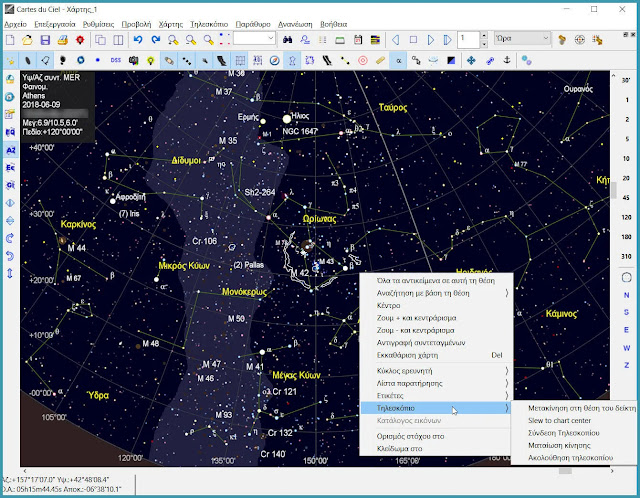The height and width of the screenshot is (498, 640).
Task: Expand 'Ετικέτες' submenu
Action: pos(436,396)
